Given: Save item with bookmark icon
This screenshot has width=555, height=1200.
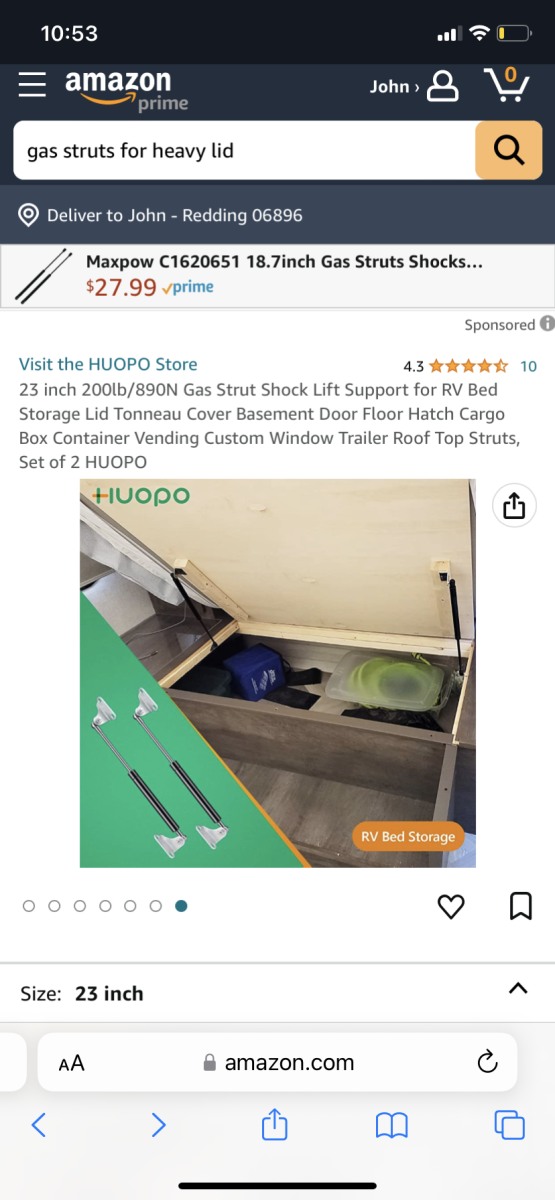Looking at the screenshot, I should pyautogui.click(x=520, y=907).
